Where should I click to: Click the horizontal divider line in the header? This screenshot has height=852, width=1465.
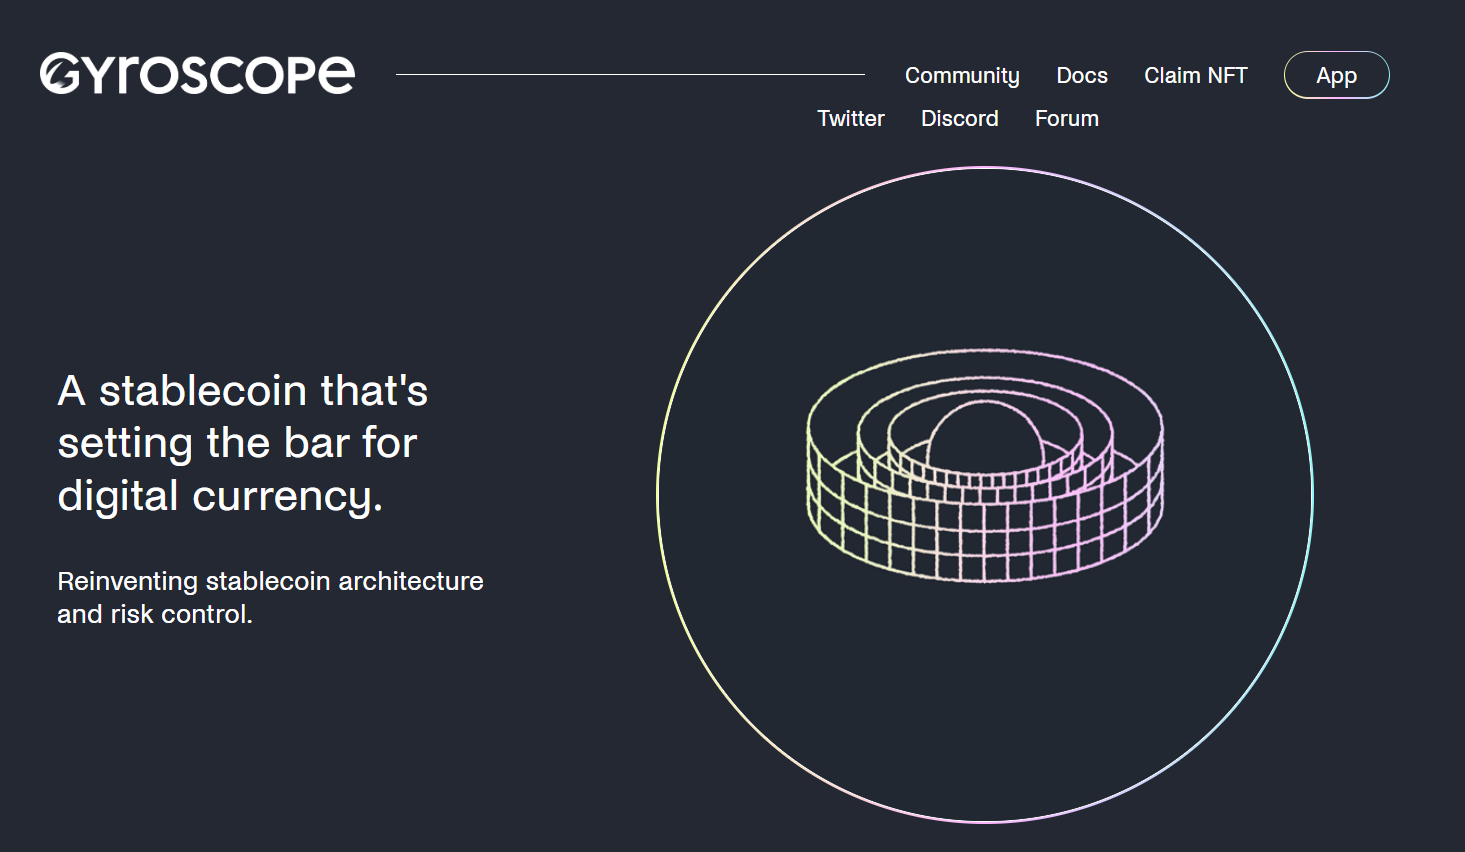pos(630,74)
